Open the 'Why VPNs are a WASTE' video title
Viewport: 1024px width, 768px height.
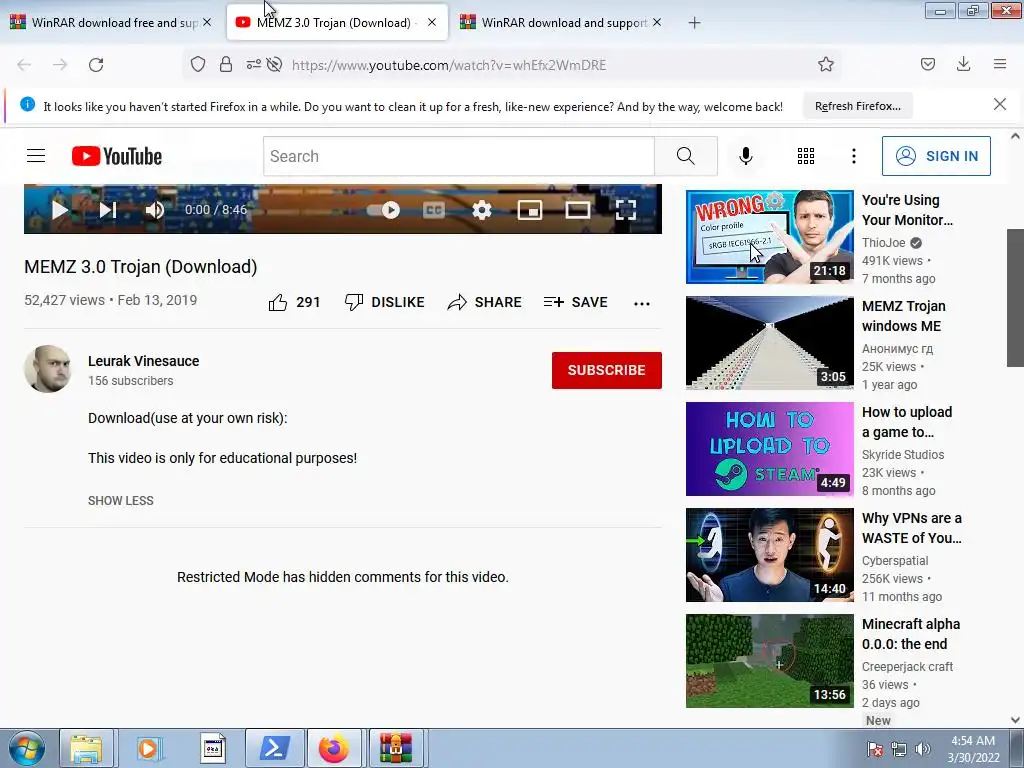click(x=912, y=528)
